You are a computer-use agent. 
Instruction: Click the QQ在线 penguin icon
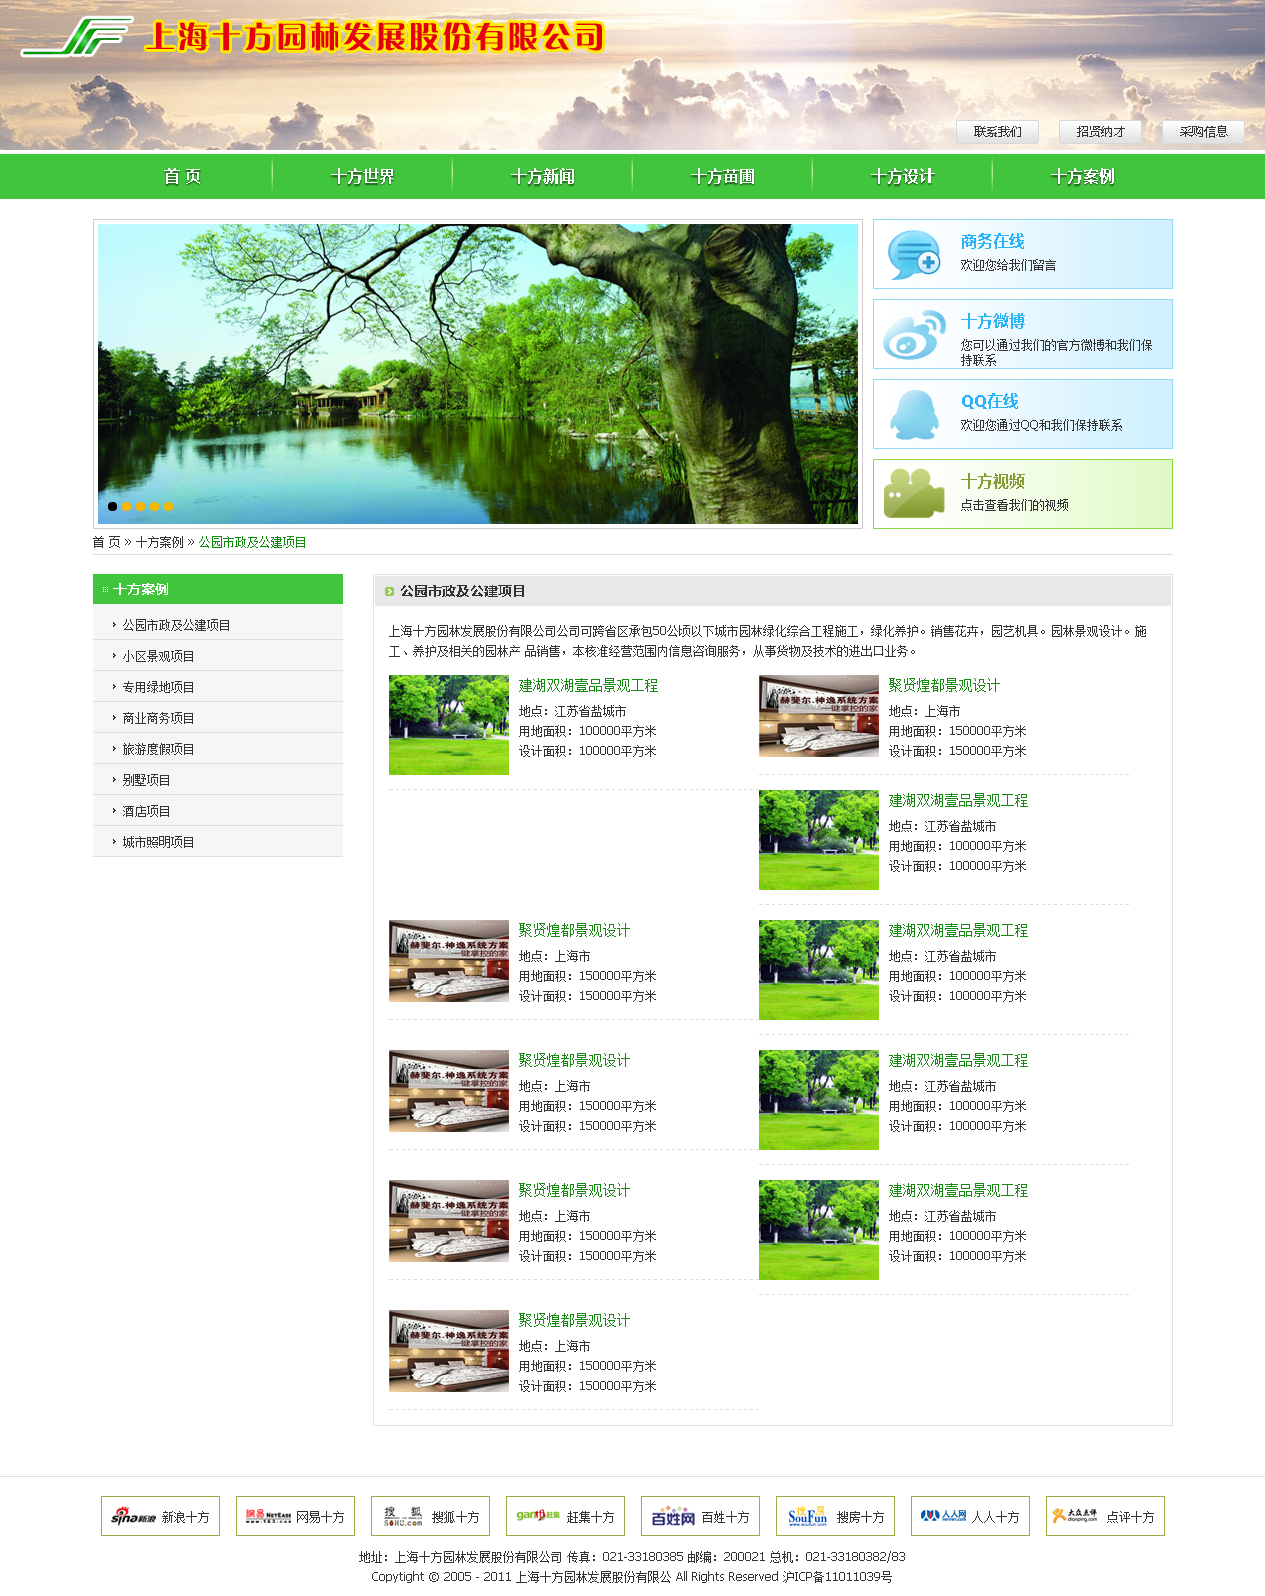(914, 415)
